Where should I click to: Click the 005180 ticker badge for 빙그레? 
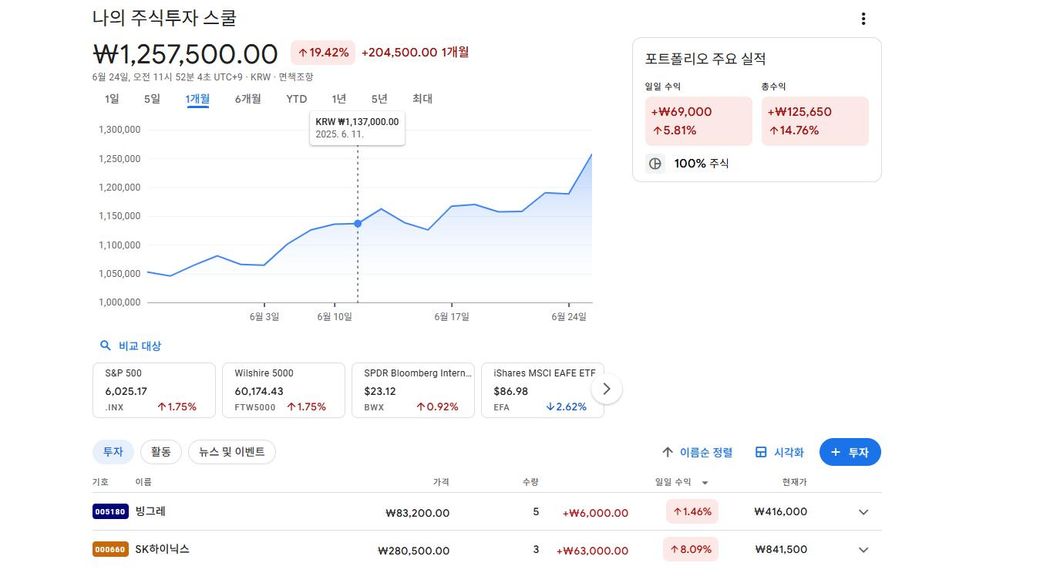109,512
